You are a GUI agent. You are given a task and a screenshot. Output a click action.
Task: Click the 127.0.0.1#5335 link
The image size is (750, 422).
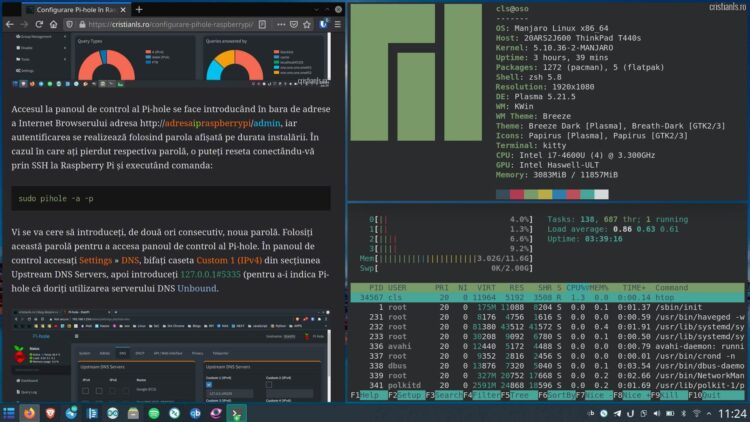click(x=210, y=275)
